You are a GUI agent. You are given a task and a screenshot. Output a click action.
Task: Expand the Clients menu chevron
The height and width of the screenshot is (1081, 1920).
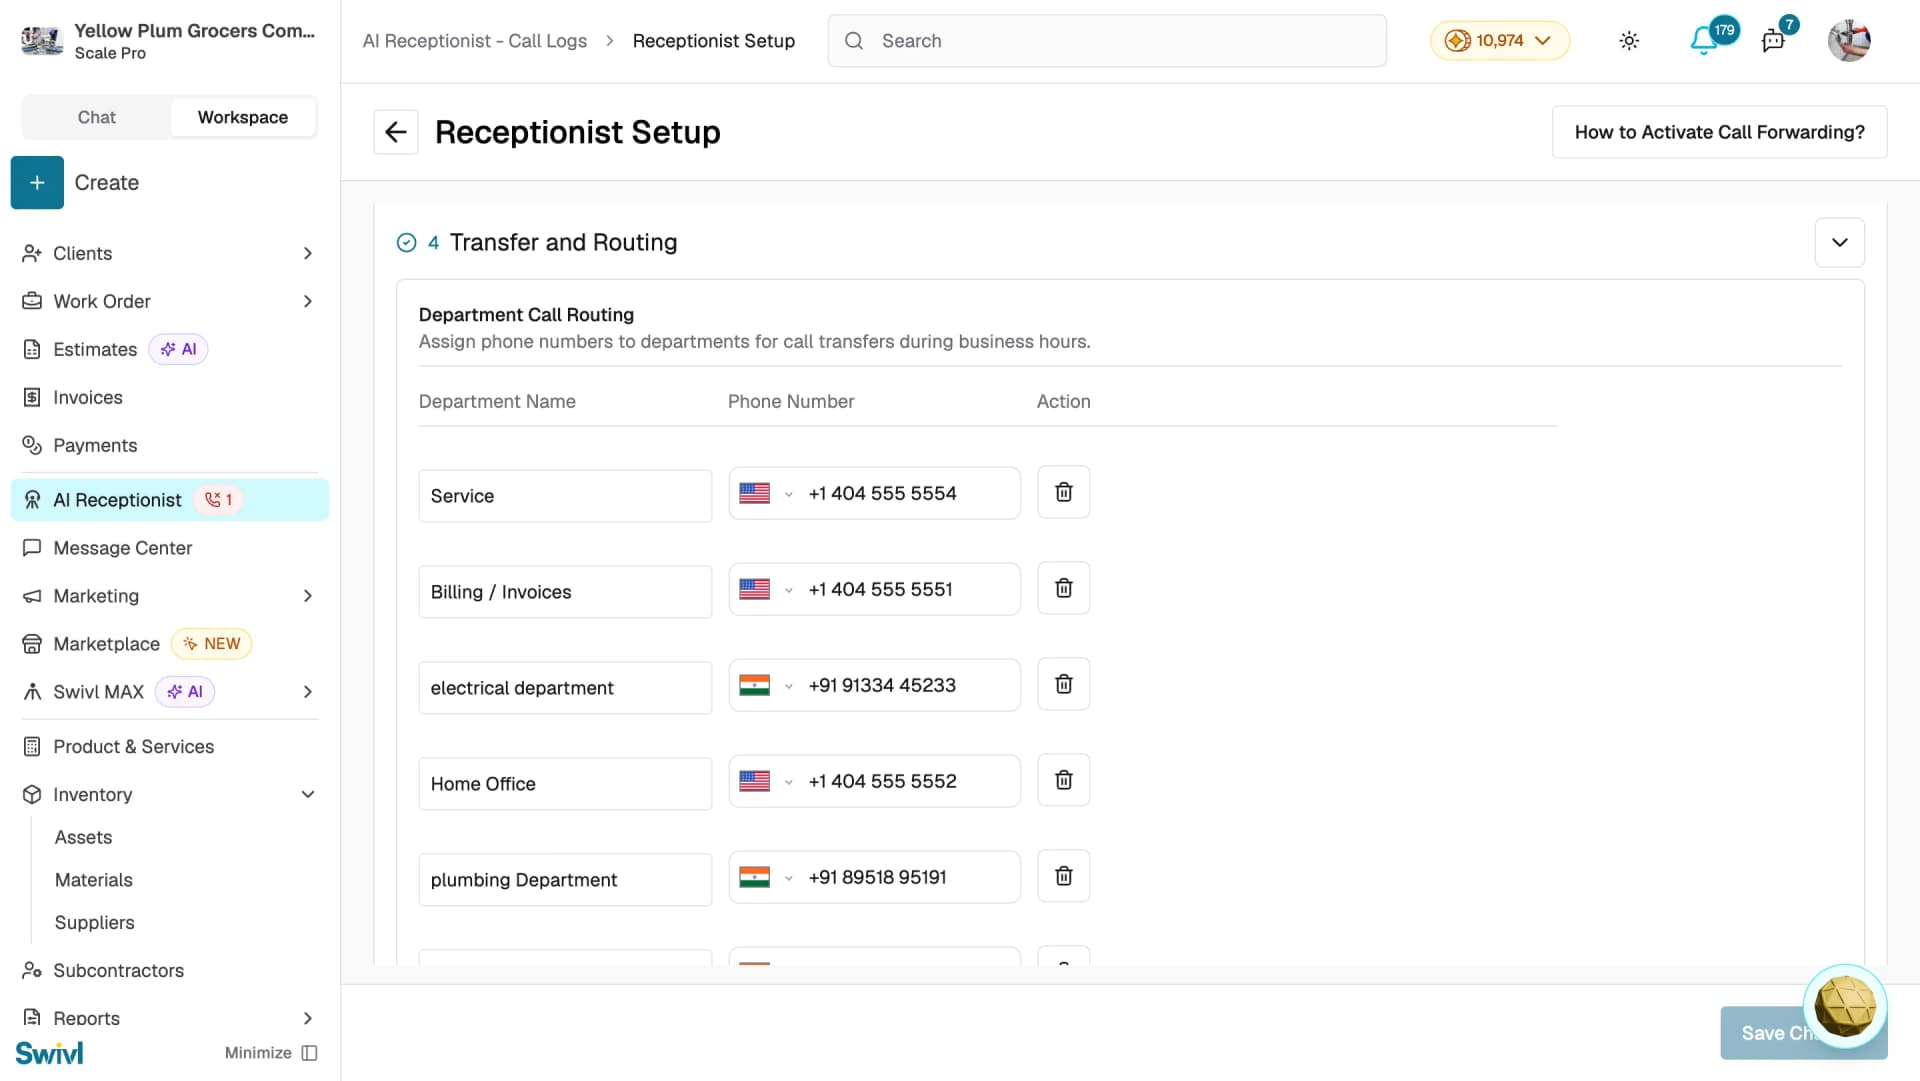coord(308,254)
